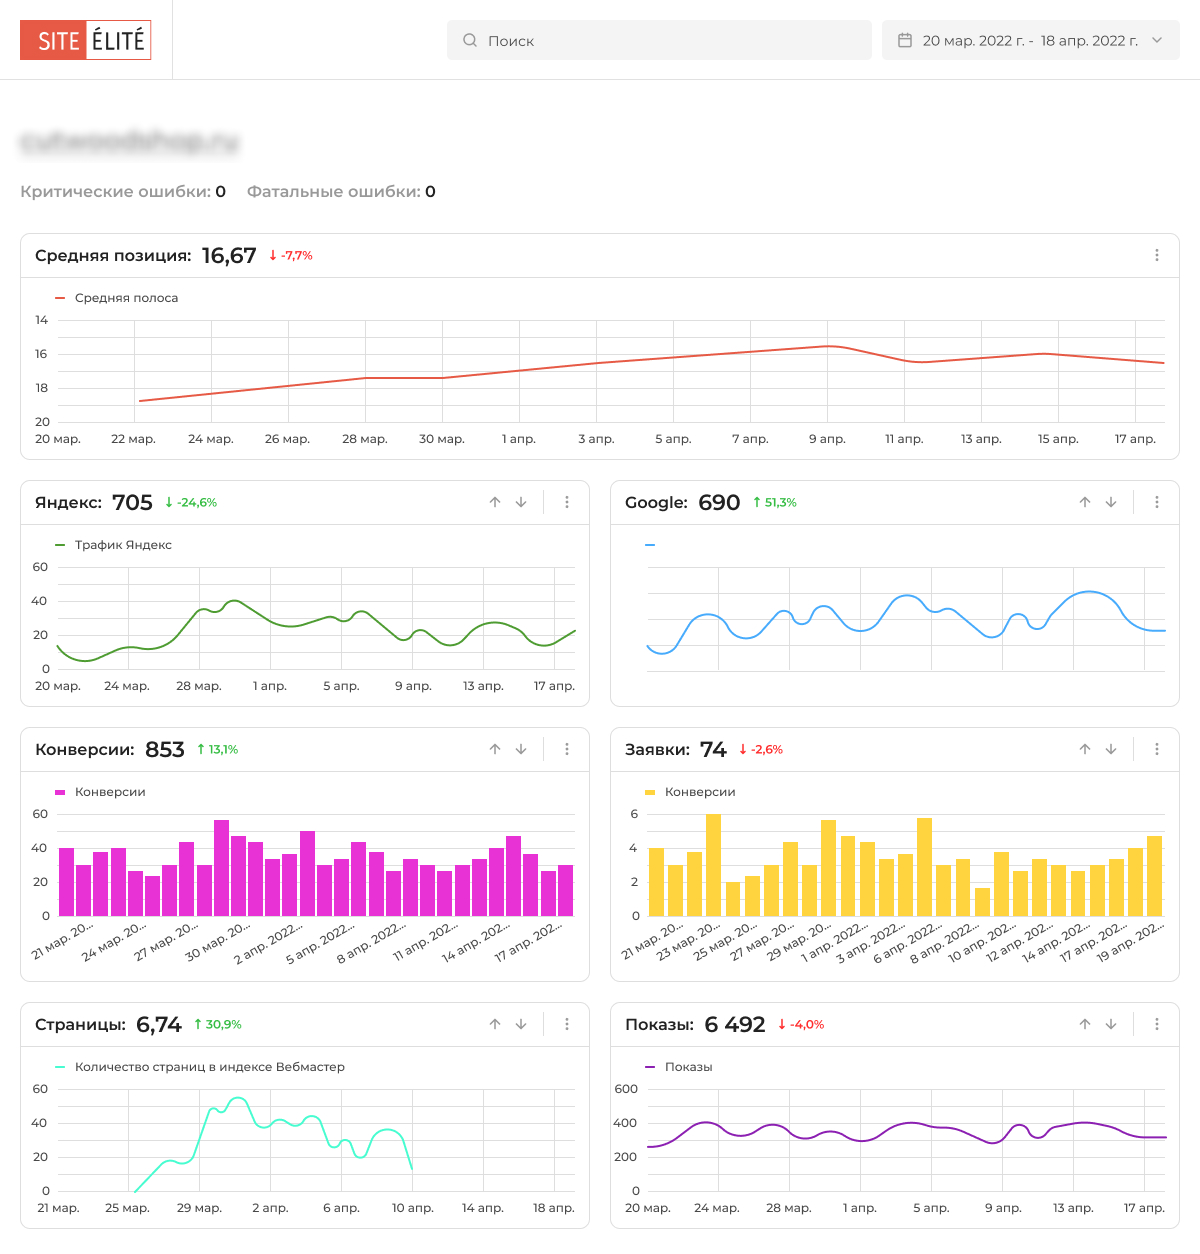The height and width of the screenshot is (1254, 1200).
Task: Click the Яндекс value 705
Action: tap(132, 502)
